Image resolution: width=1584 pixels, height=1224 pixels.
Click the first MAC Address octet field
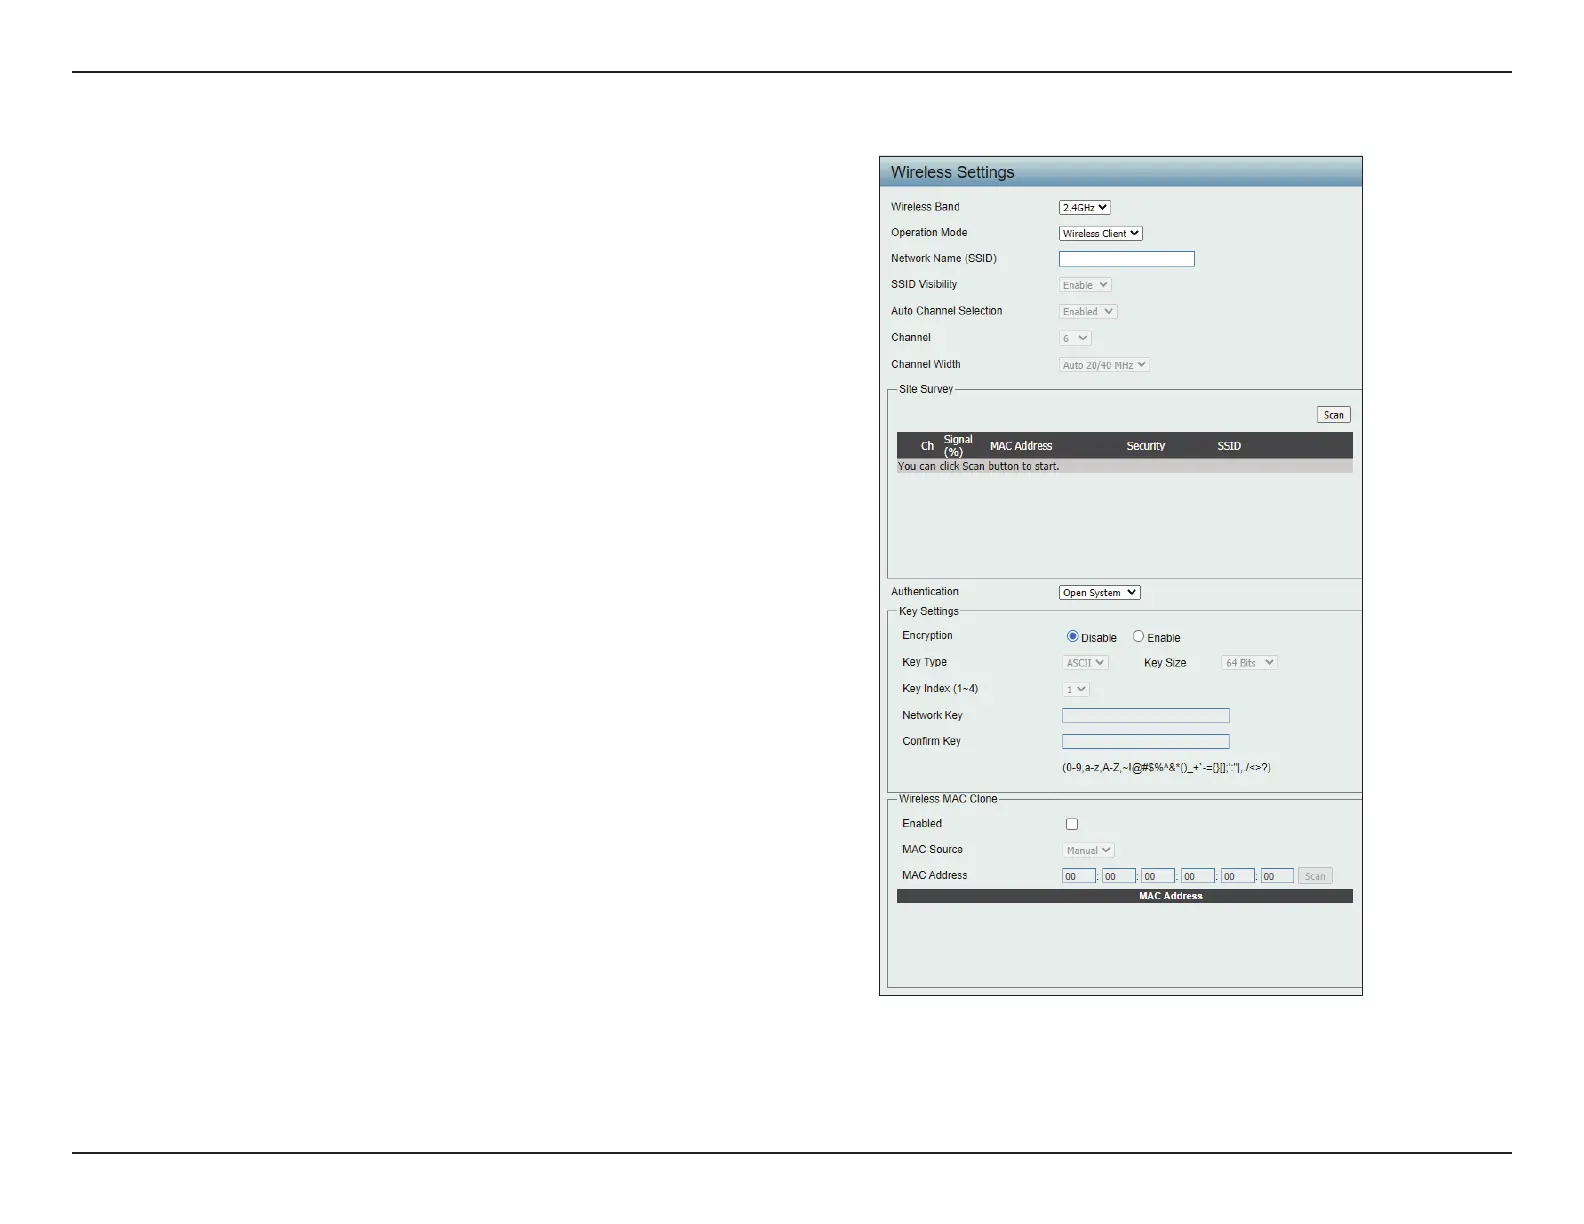coord(1079,877)
